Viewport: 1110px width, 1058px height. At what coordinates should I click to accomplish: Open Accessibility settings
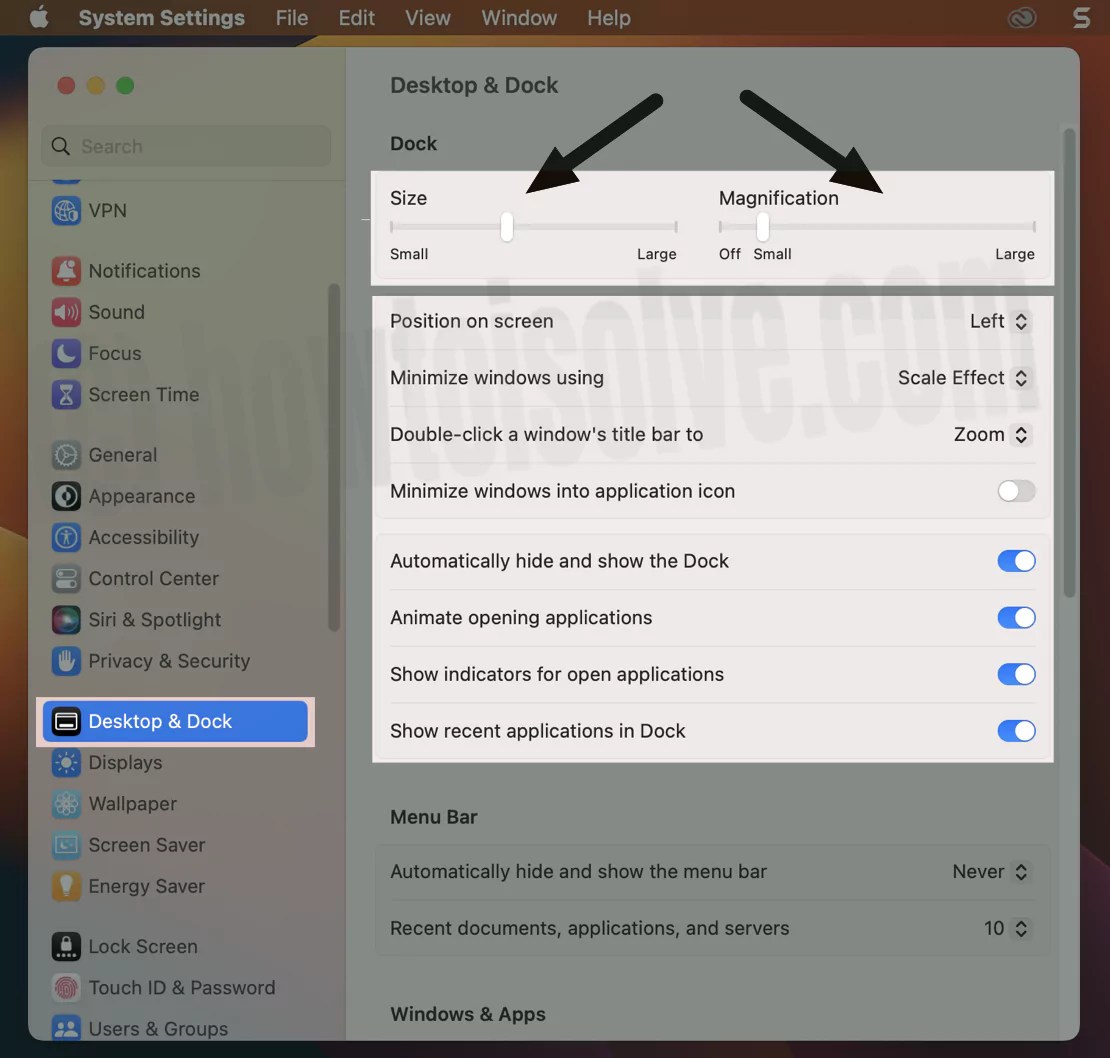click(x=141, y=537)
